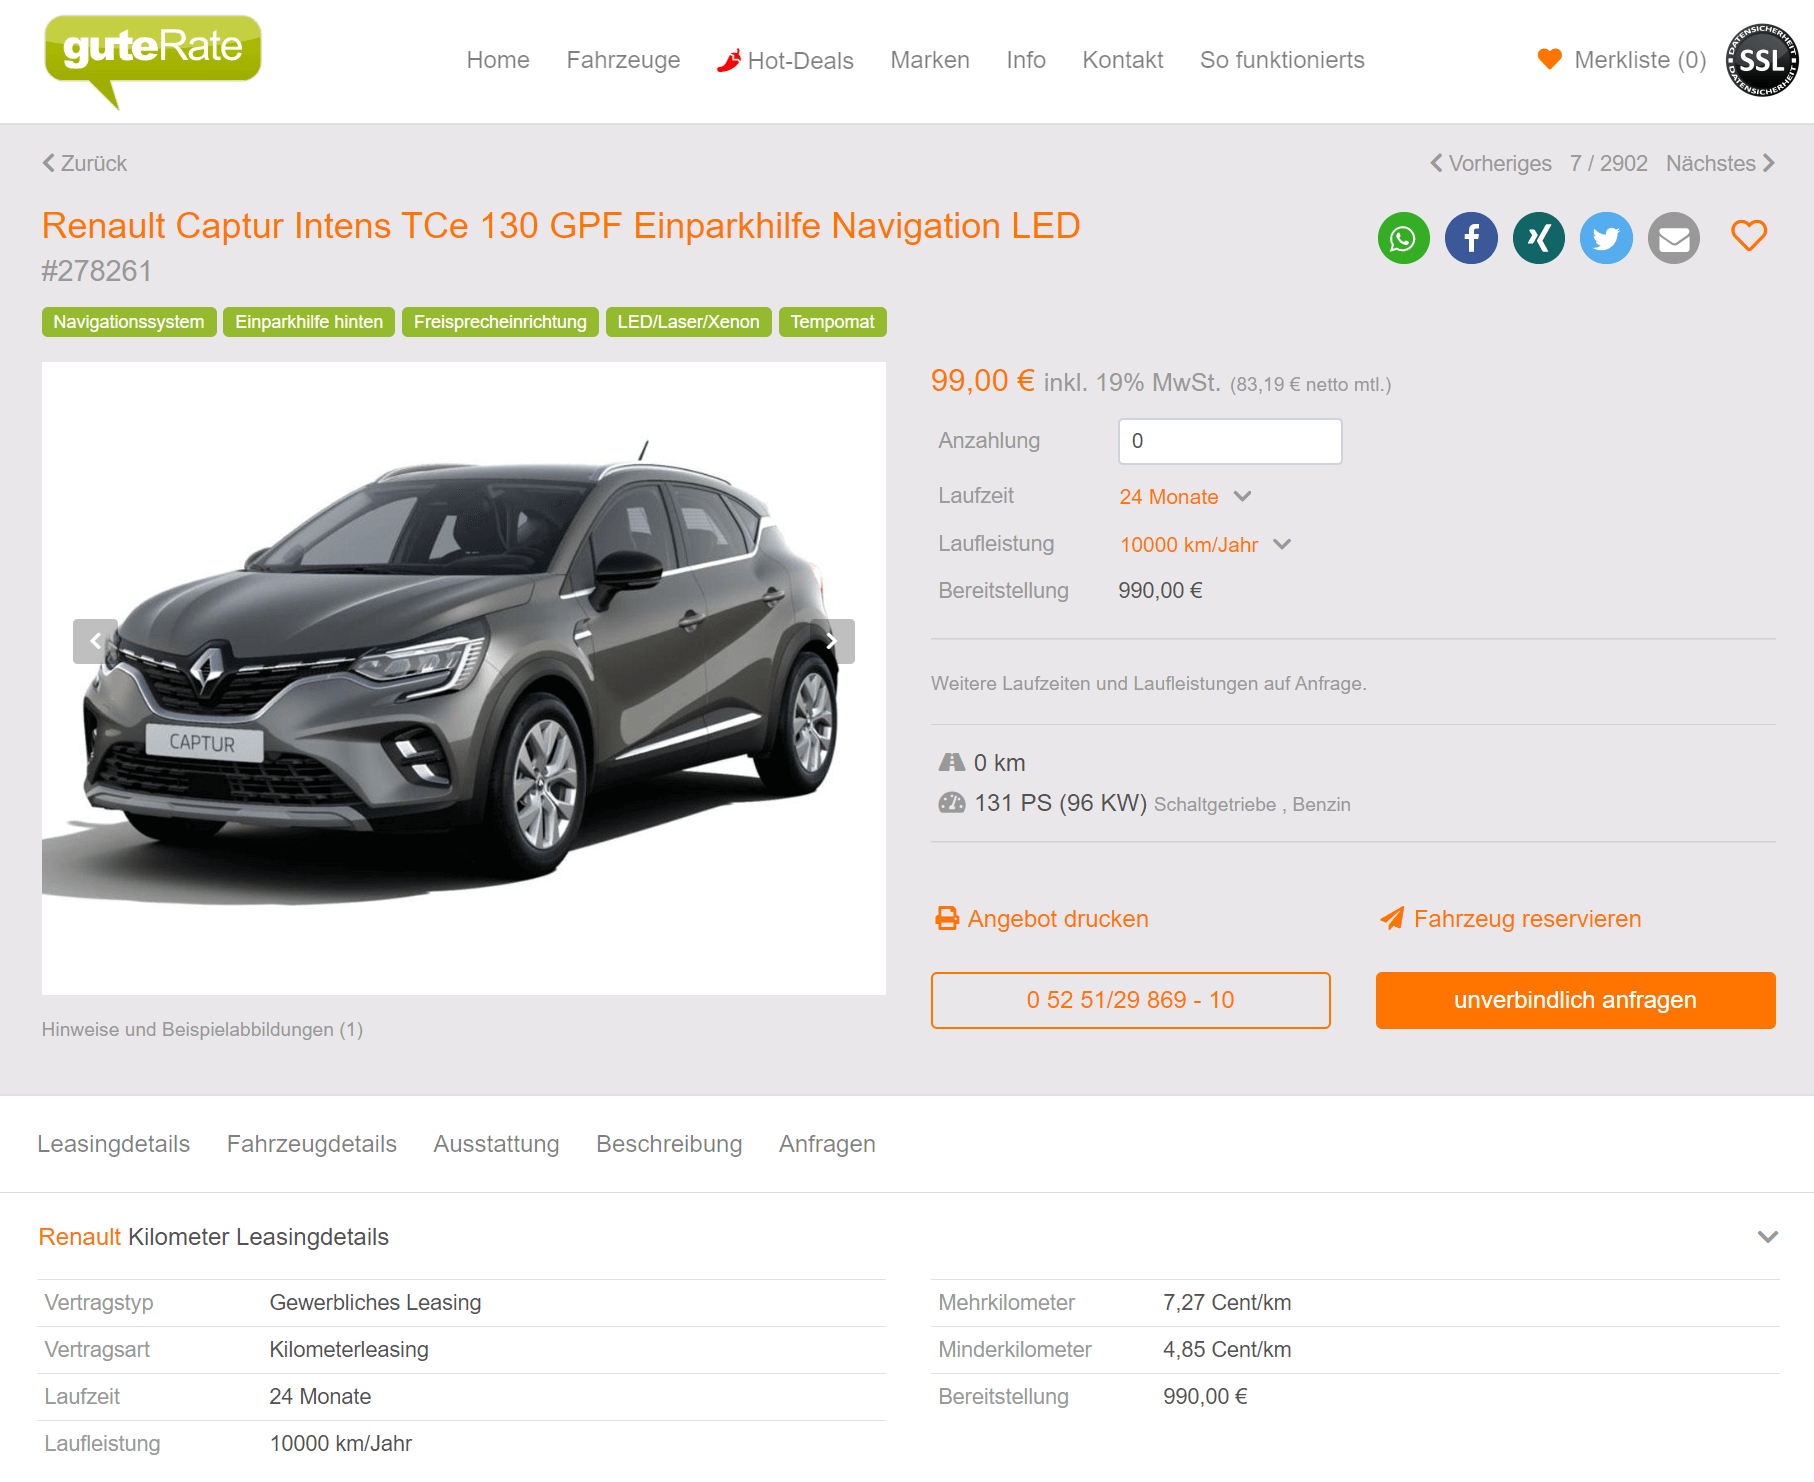Share the offer via WhatsApp icon
Screen dimensions: 1814x1482
1403,238
